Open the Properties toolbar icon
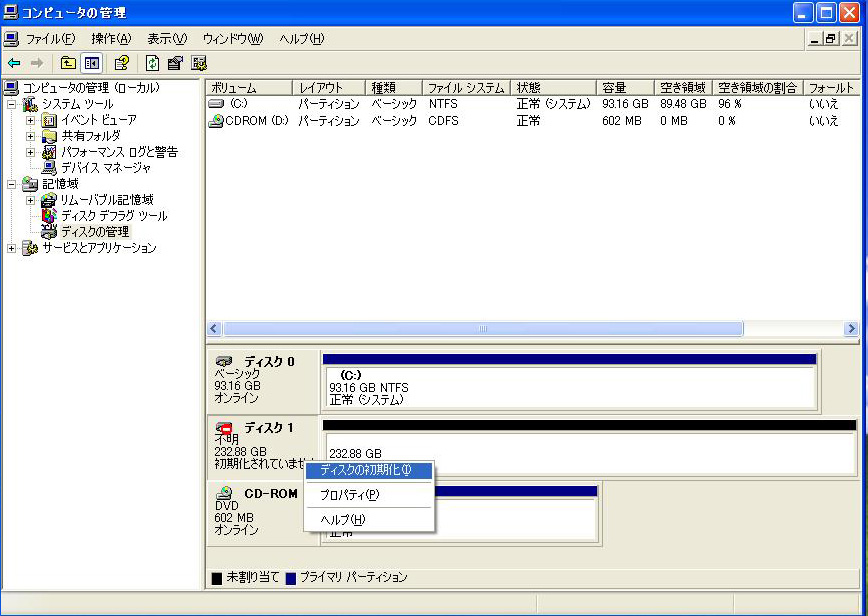The width and height of the screenshot is (868, 616). [175, 63]
